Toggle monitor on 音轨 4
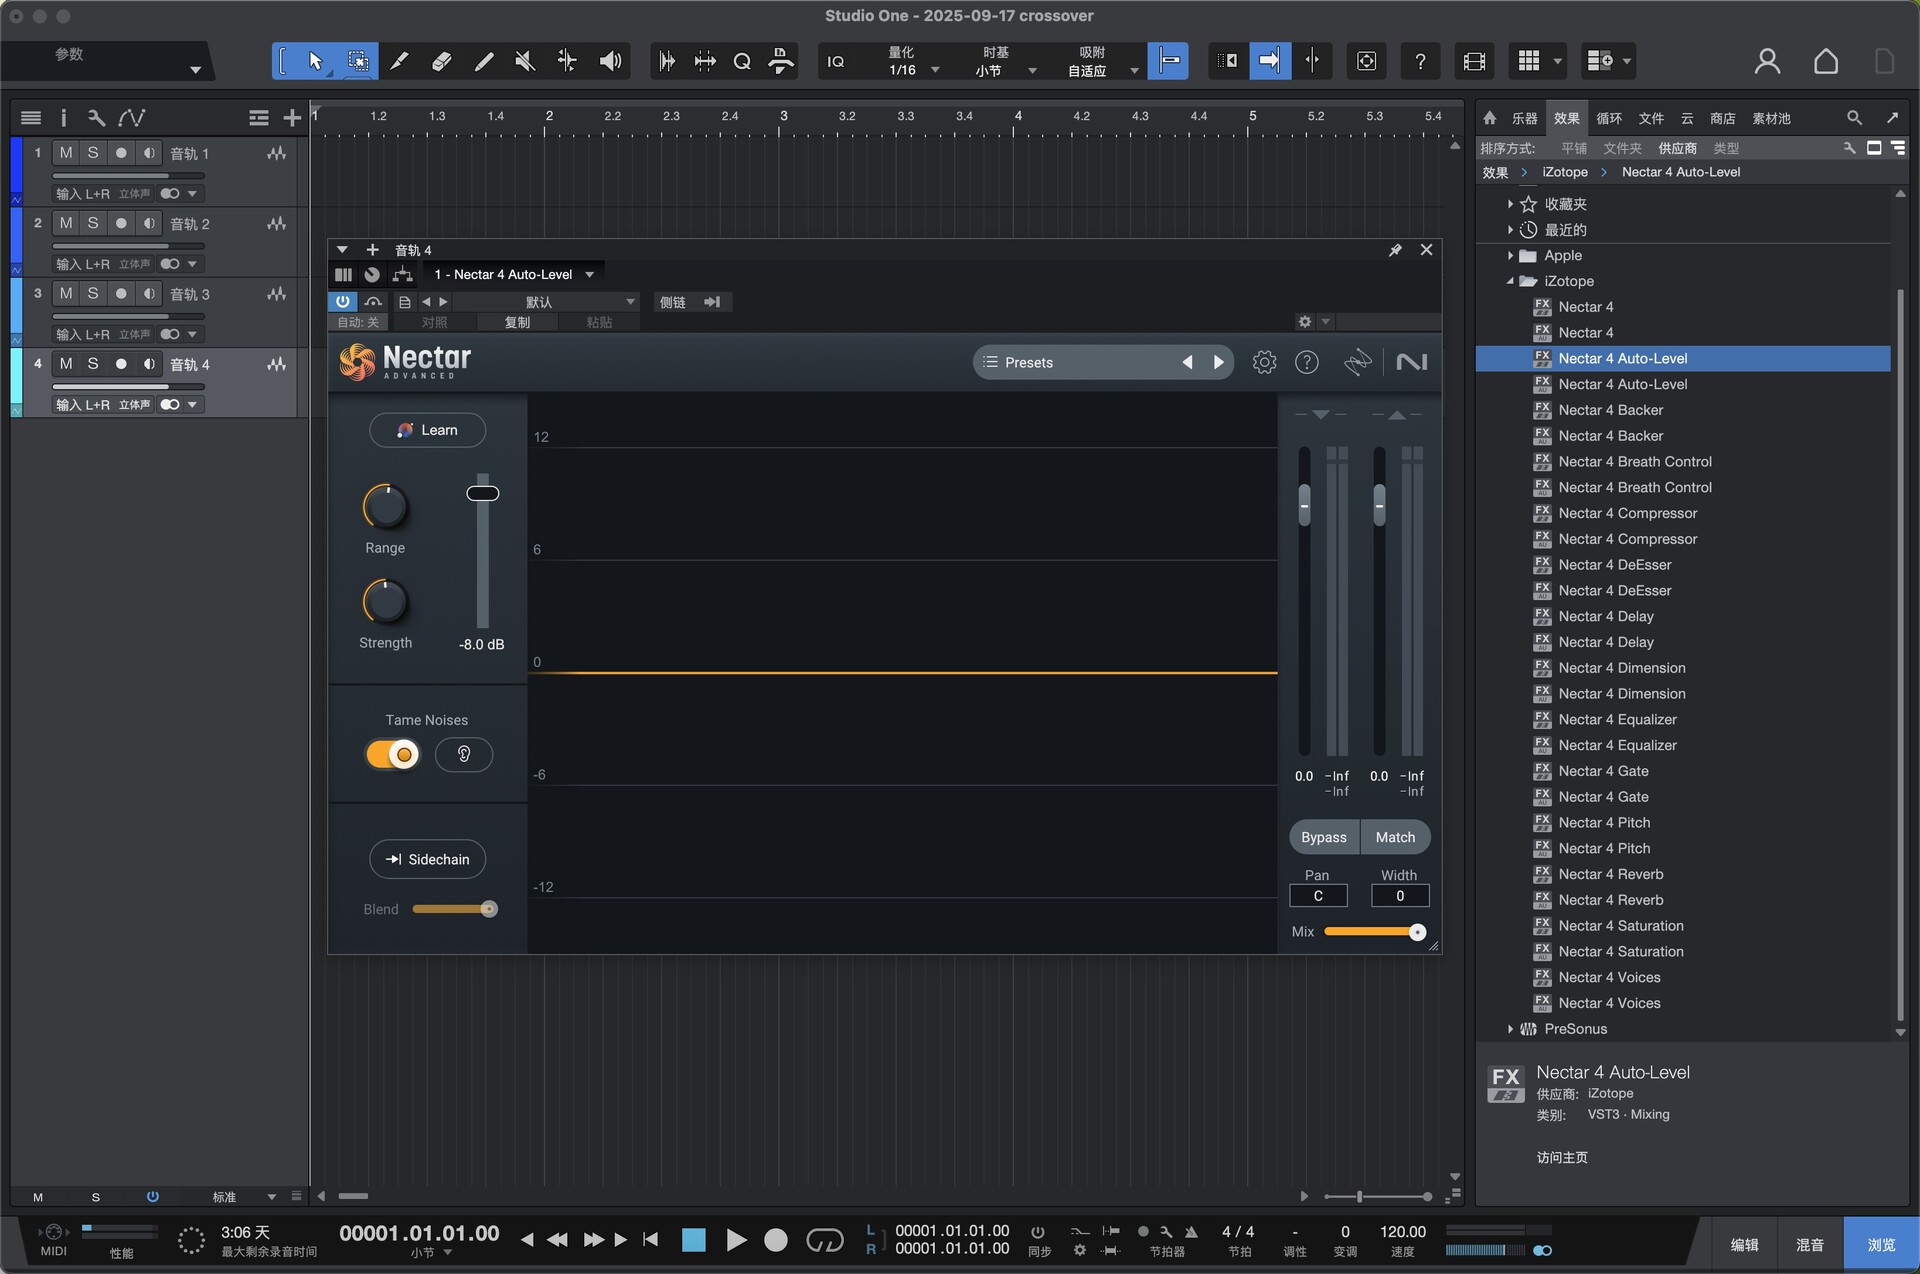The image size is (1920, 1274). (149, 364)
